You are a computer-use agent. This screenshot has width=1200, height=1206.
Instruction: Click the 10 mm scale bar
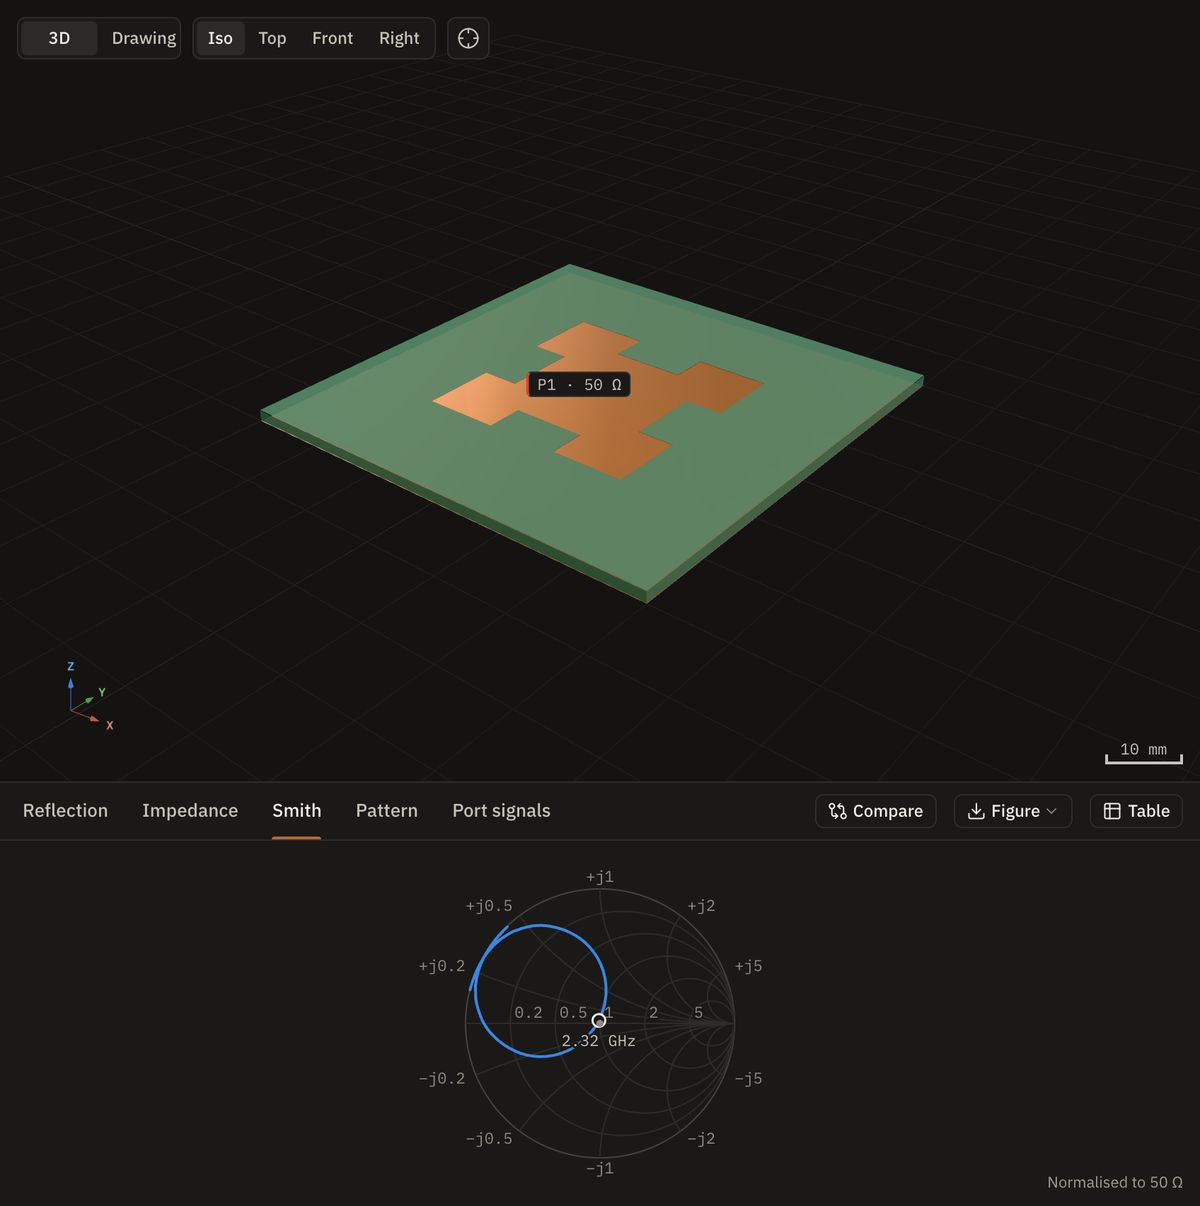point(1144,753)
